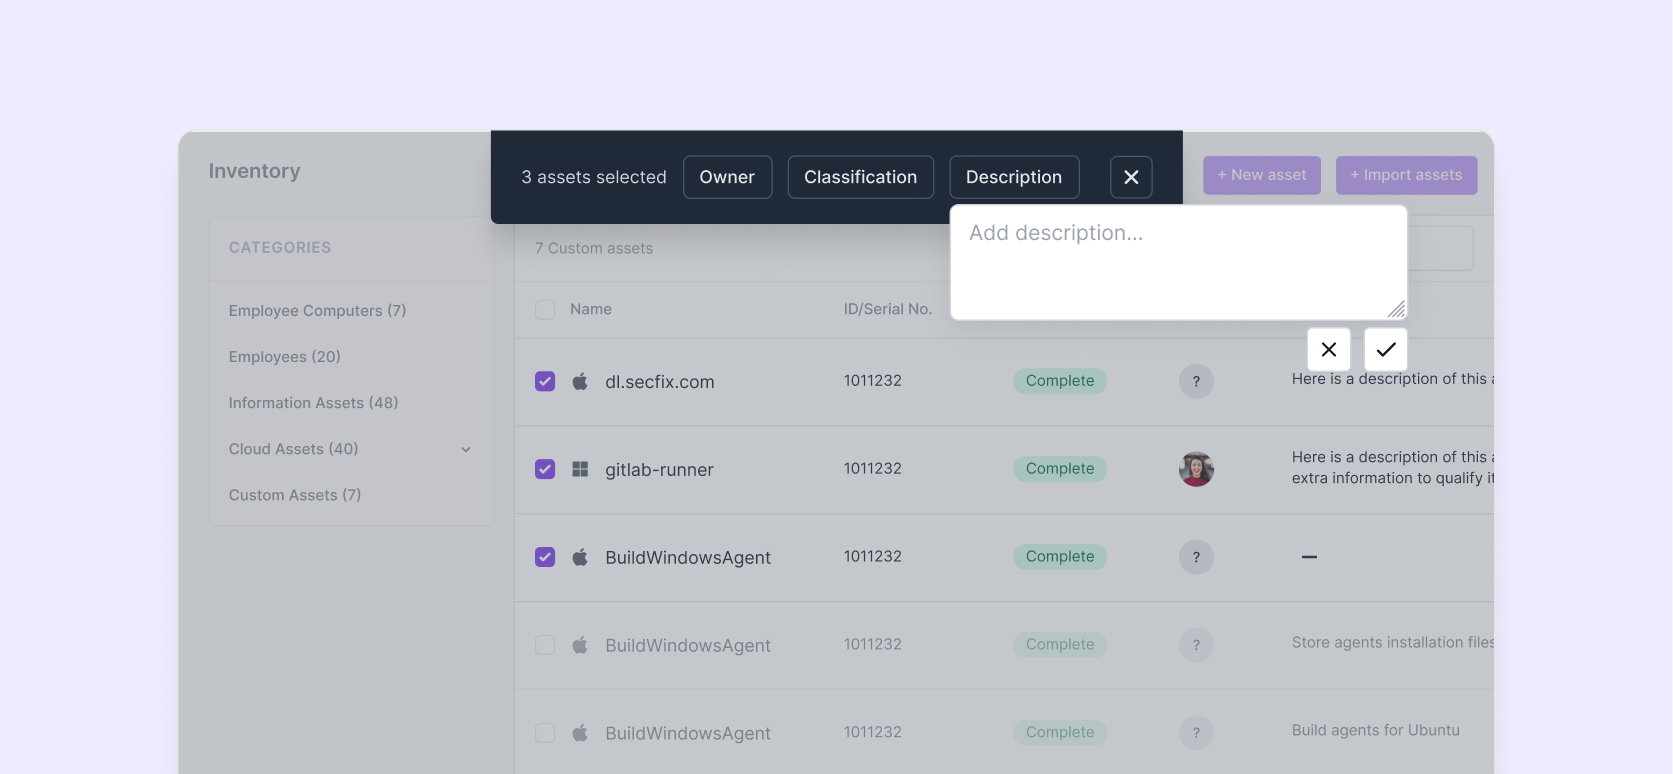Select the Information Assets (48) category

313,403
